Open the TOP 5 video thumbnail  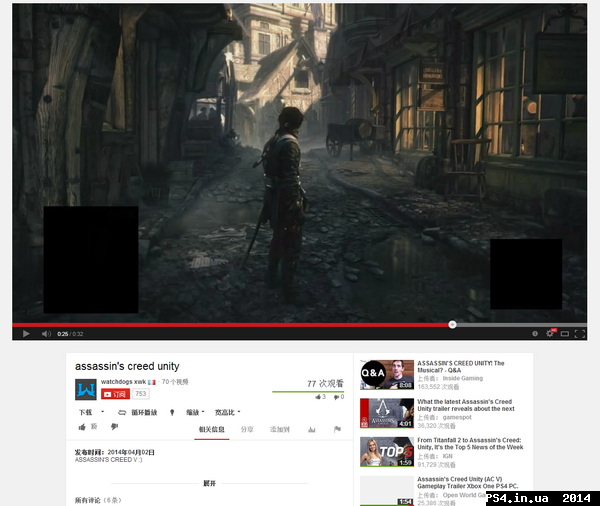[387, 452]
